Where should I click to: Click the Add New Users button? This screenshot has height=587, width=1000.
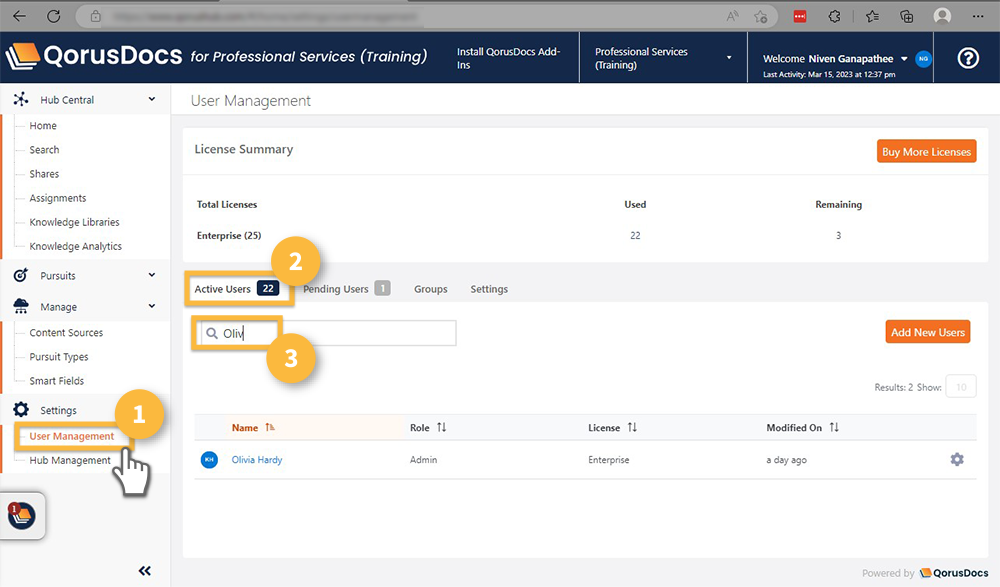[x=927, y=332]
